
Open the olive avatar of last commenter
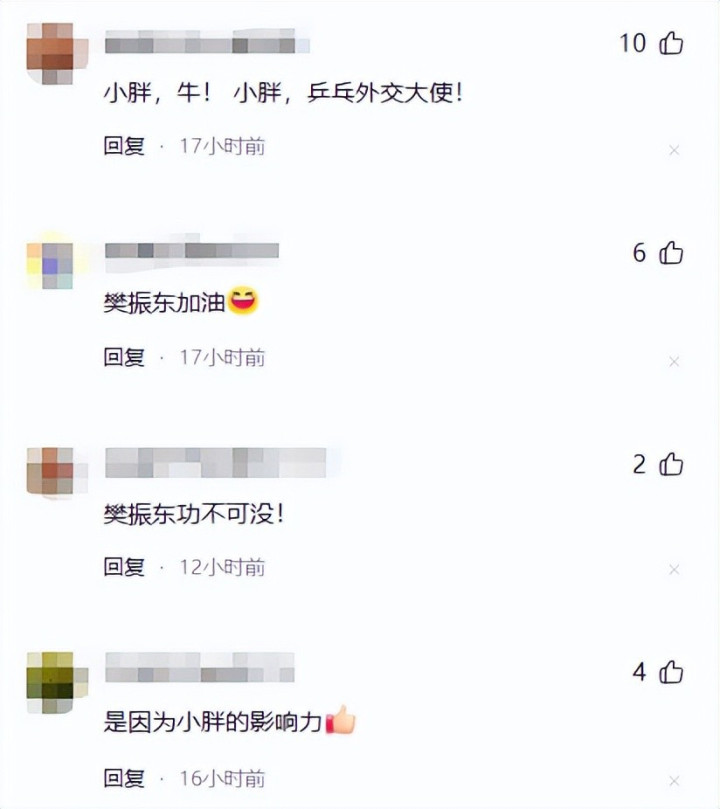57,683
